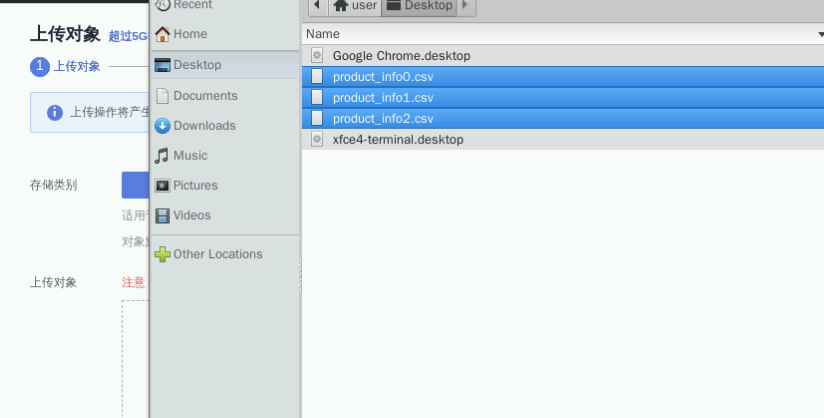Select the Google Chrome.desktop file

click(x=401, y=56)
